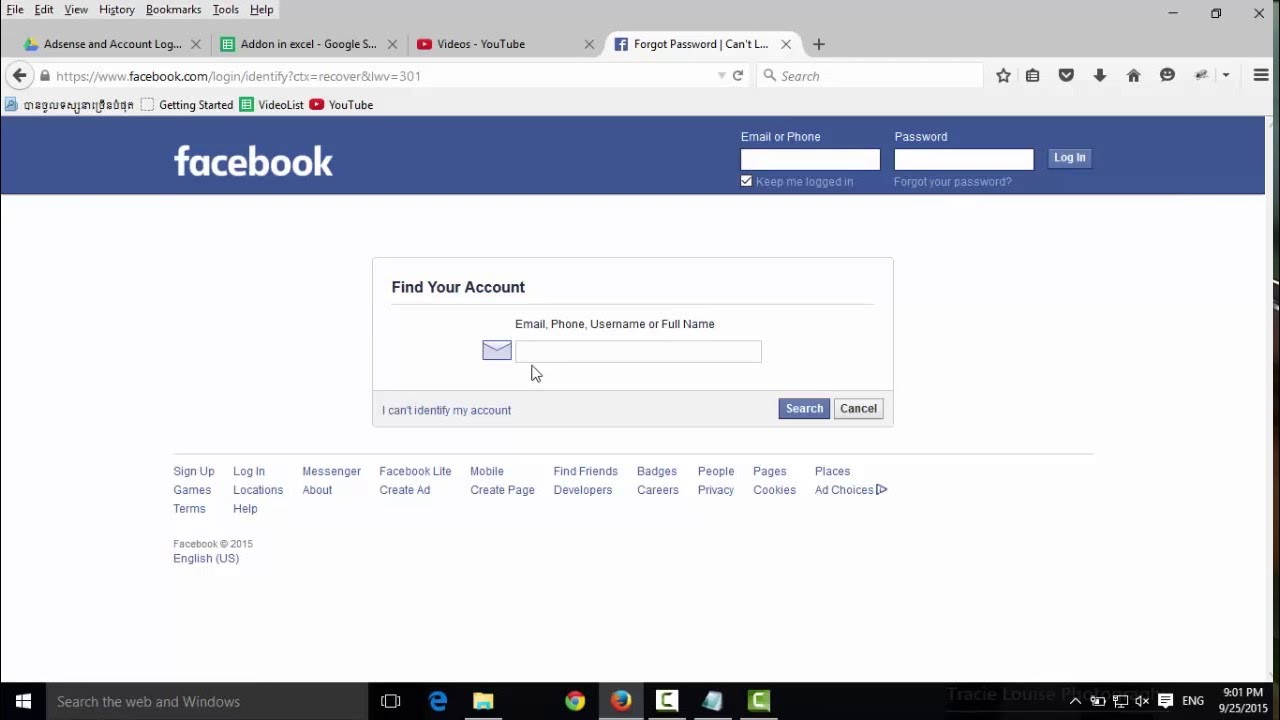1280x720 pixels.
Task: Open the action center notification icon
Action: tap(1165, 701)
